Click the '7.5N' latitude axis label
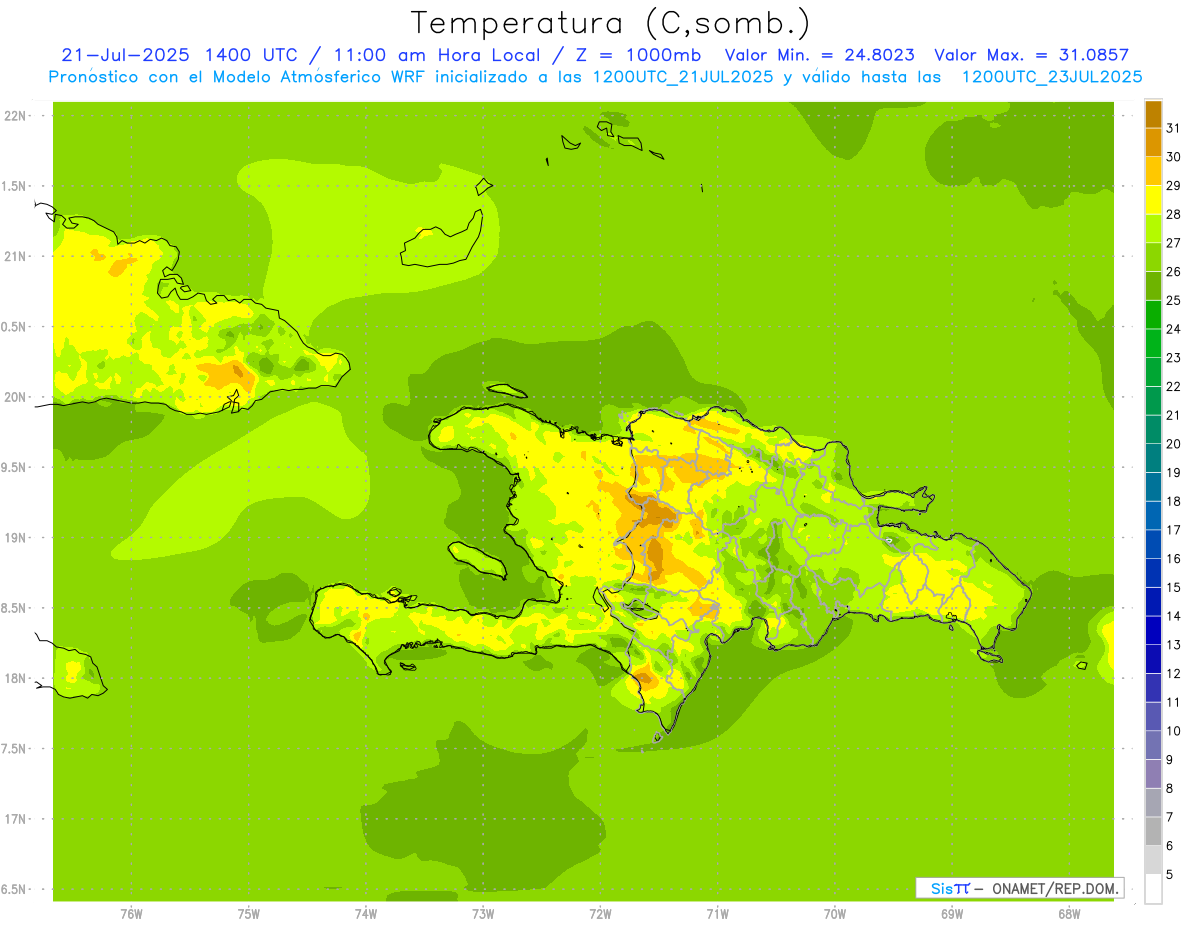Image resolution: width=1200 pixels, height=927 pixels. [x=14, y=748]
